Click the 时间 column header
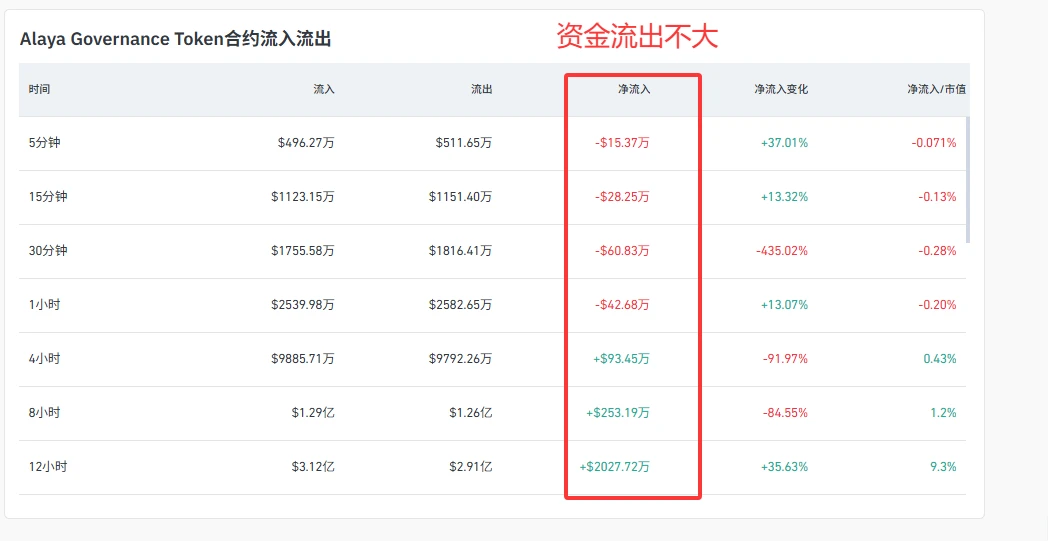 coord(39,89)
